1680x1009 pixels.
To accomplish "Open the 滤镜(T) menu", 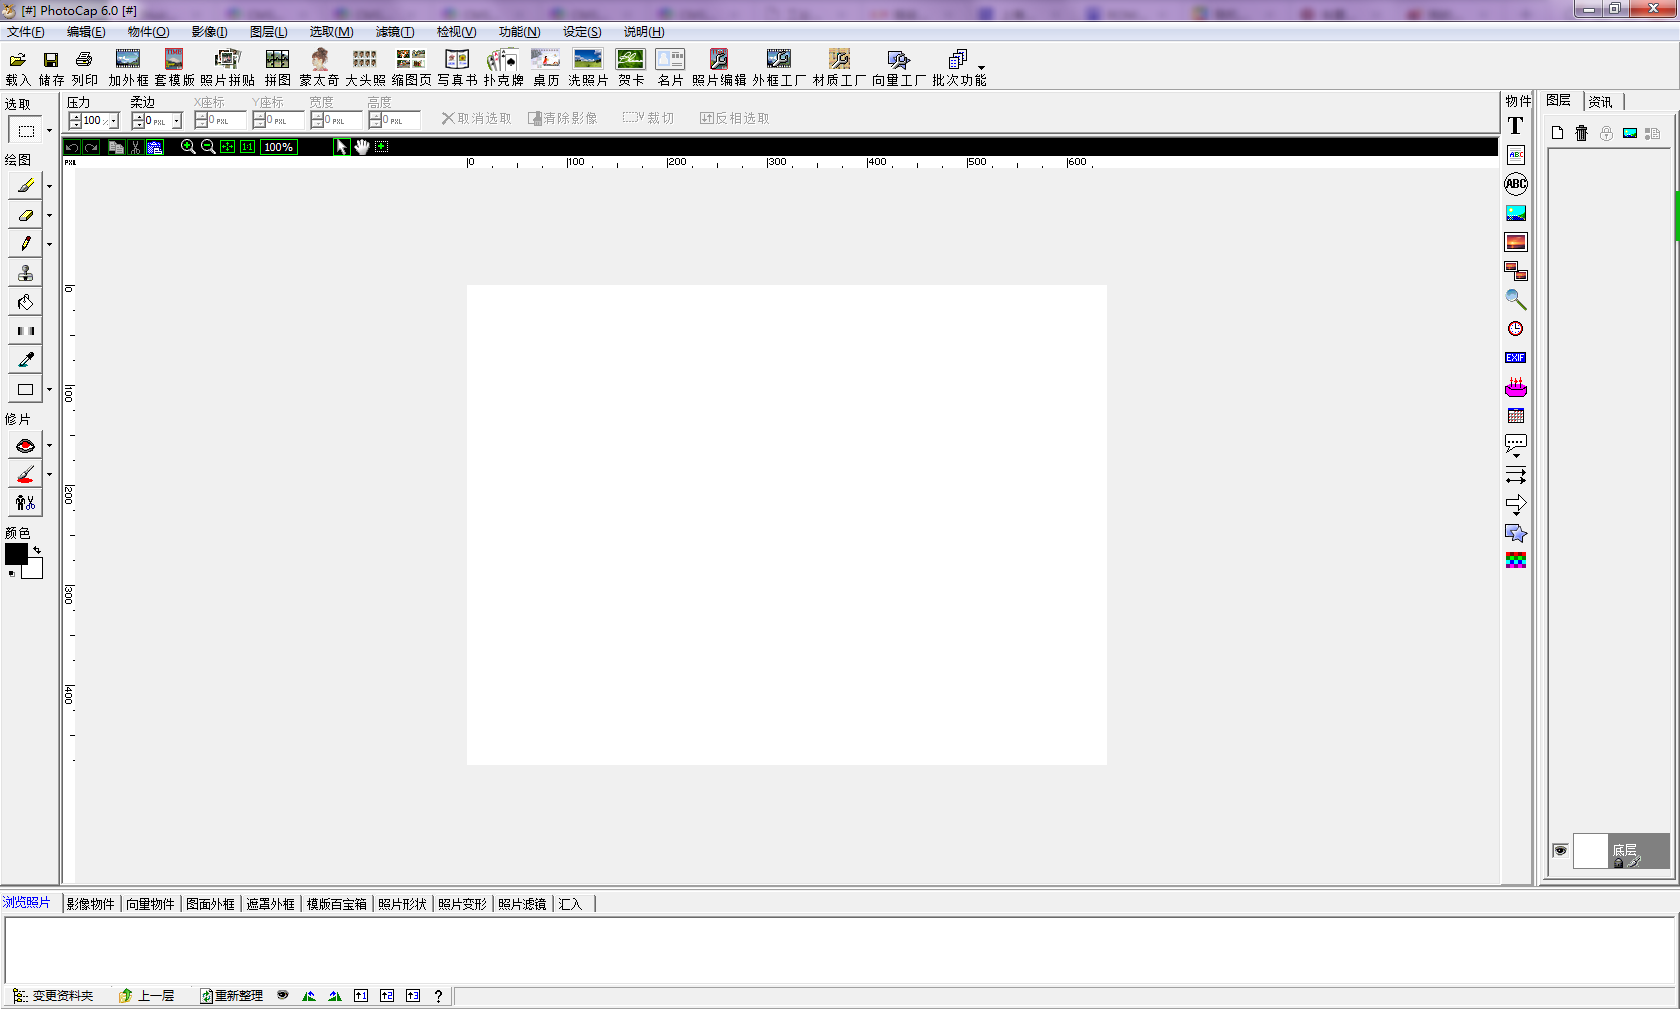I will 394,32.
